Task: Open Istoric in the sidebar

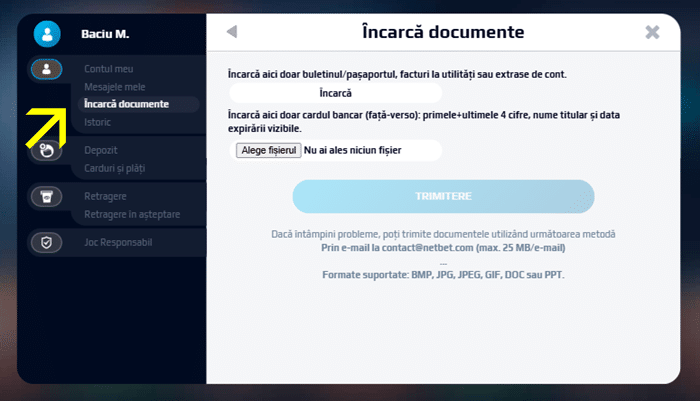Action: [98, 122]
